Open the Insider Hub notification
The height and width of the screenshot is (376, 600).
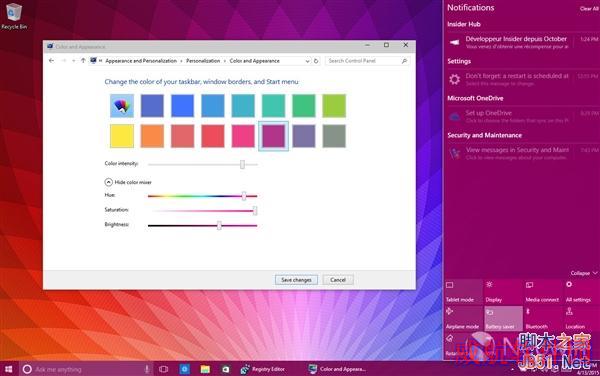point(522,42)
